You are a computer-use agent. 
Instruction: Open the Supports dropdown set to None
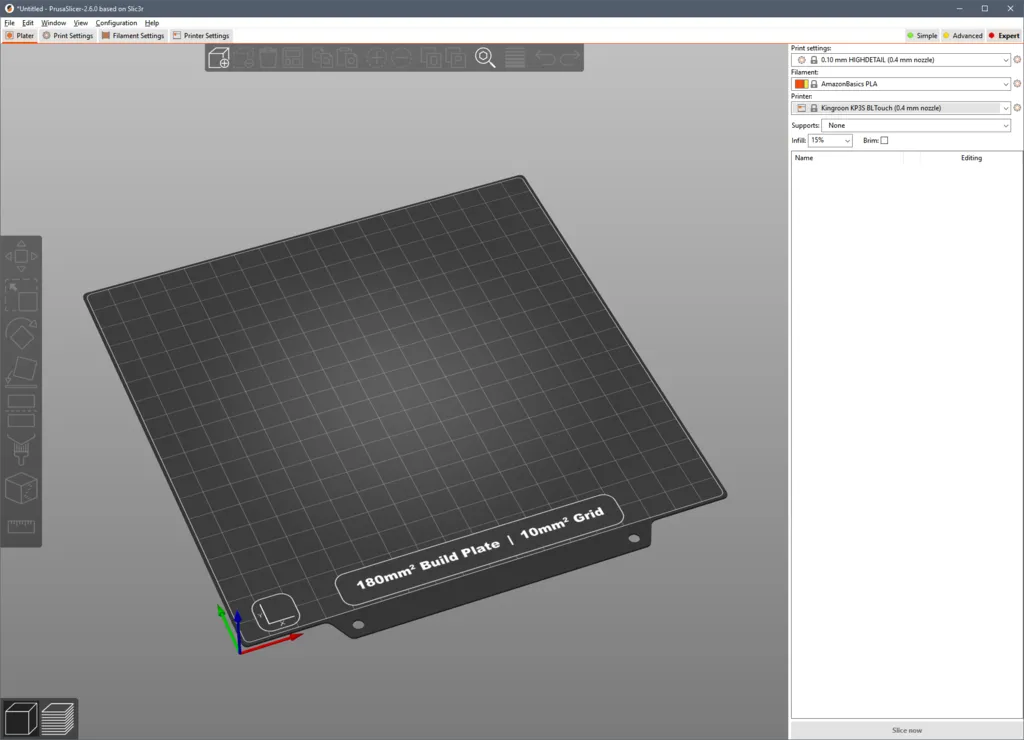point(916,125)
